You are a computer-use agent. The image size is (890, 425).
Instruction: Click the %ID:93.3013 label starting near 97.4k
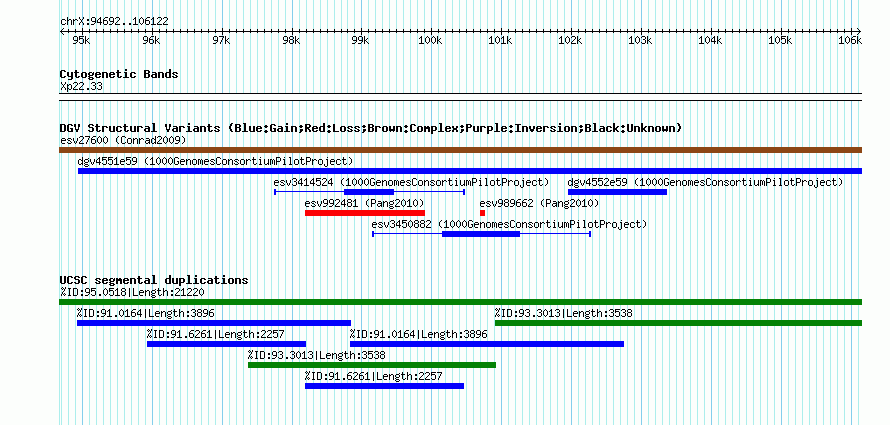click(317, 355)
